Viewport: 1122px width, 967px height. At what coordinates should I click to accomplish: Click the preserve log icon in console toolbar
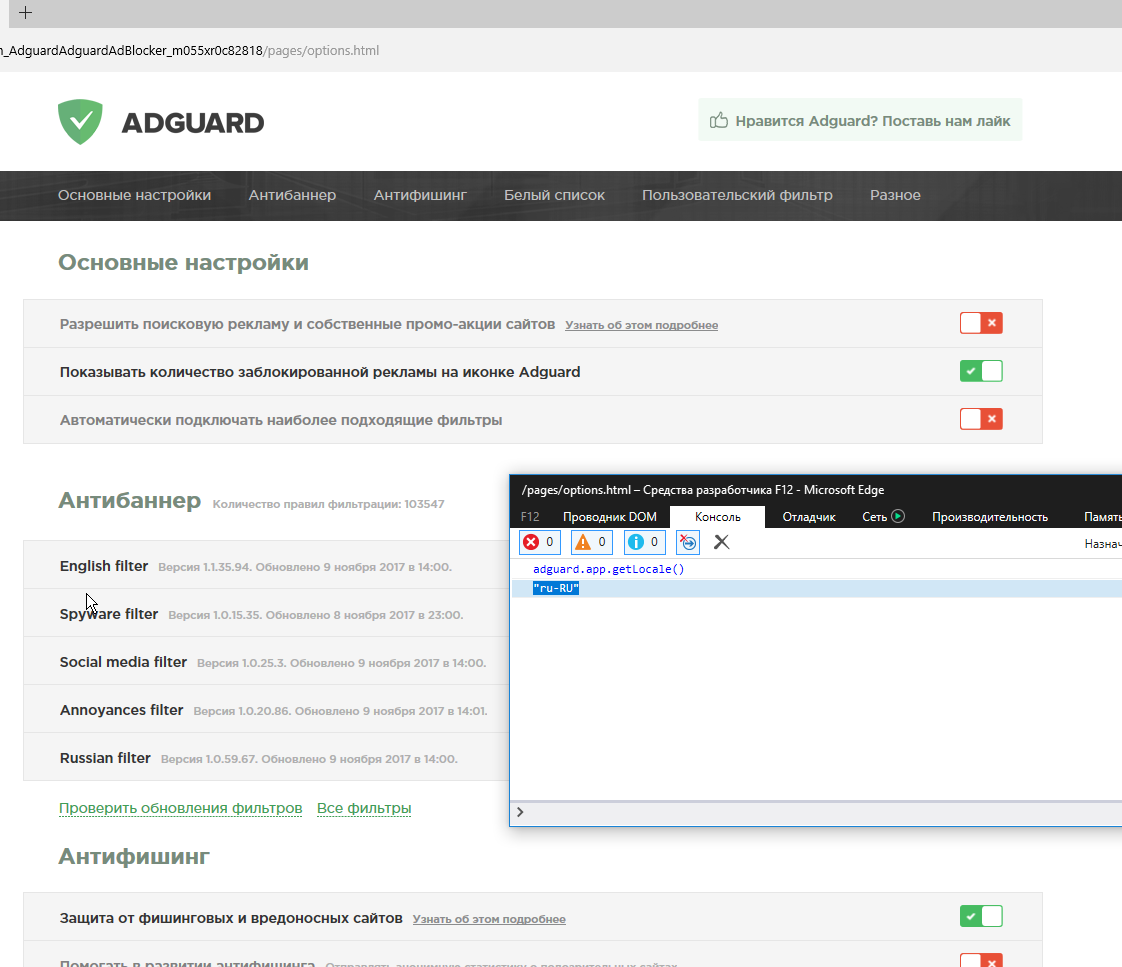687,542
